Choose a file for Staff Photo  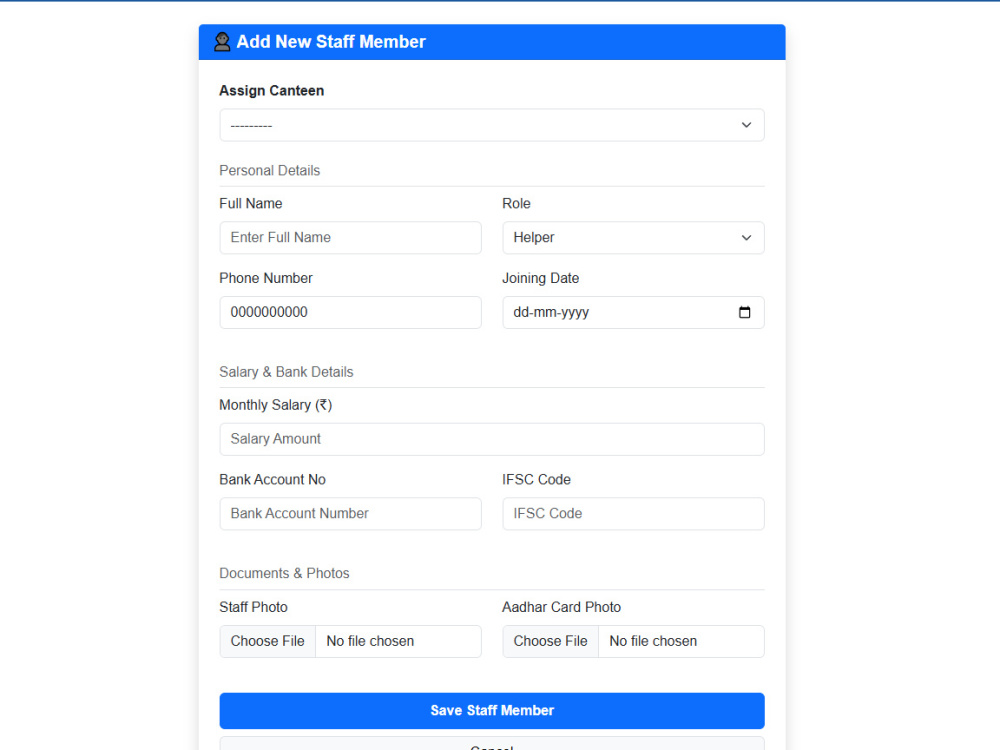pos(267,641)
